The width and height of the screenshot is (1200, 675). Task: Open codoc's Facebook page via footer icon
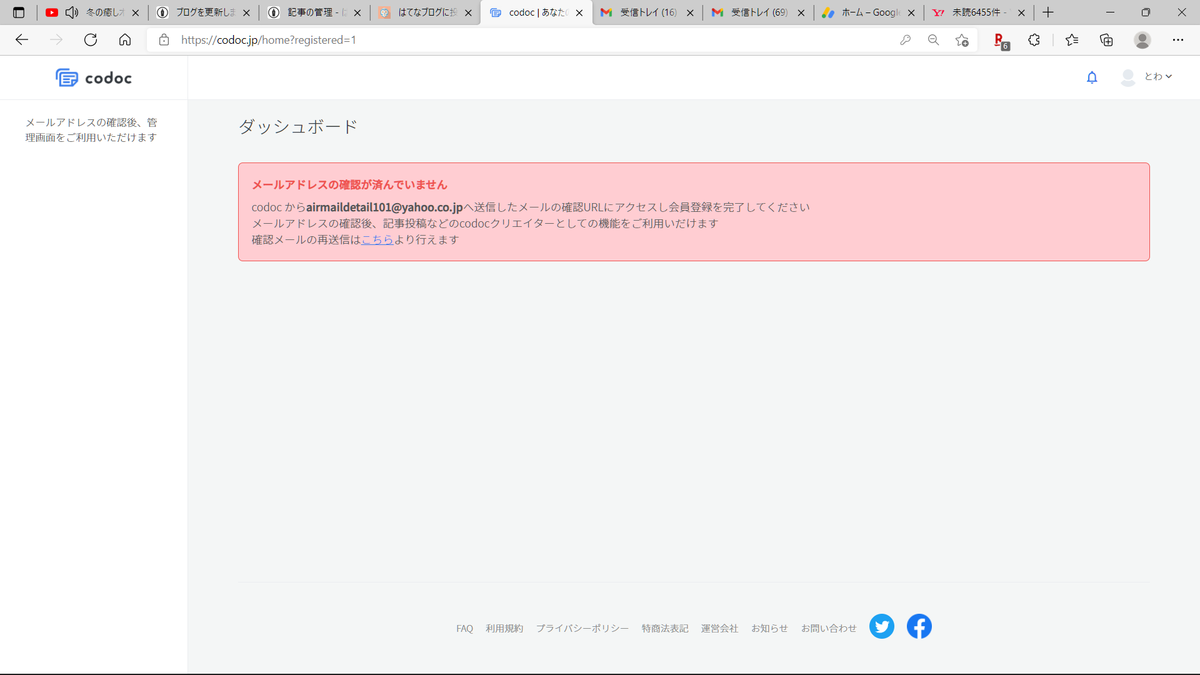coord(919,627)
